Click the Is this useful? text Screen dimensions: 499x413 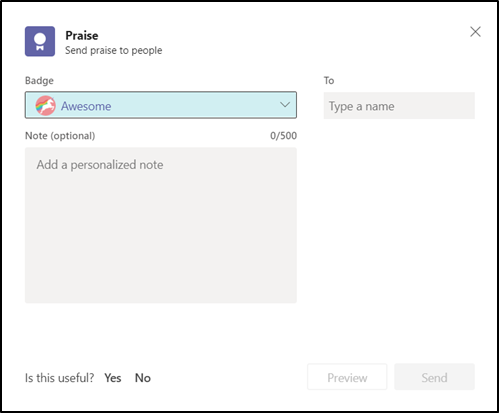[x=59, y=378]
